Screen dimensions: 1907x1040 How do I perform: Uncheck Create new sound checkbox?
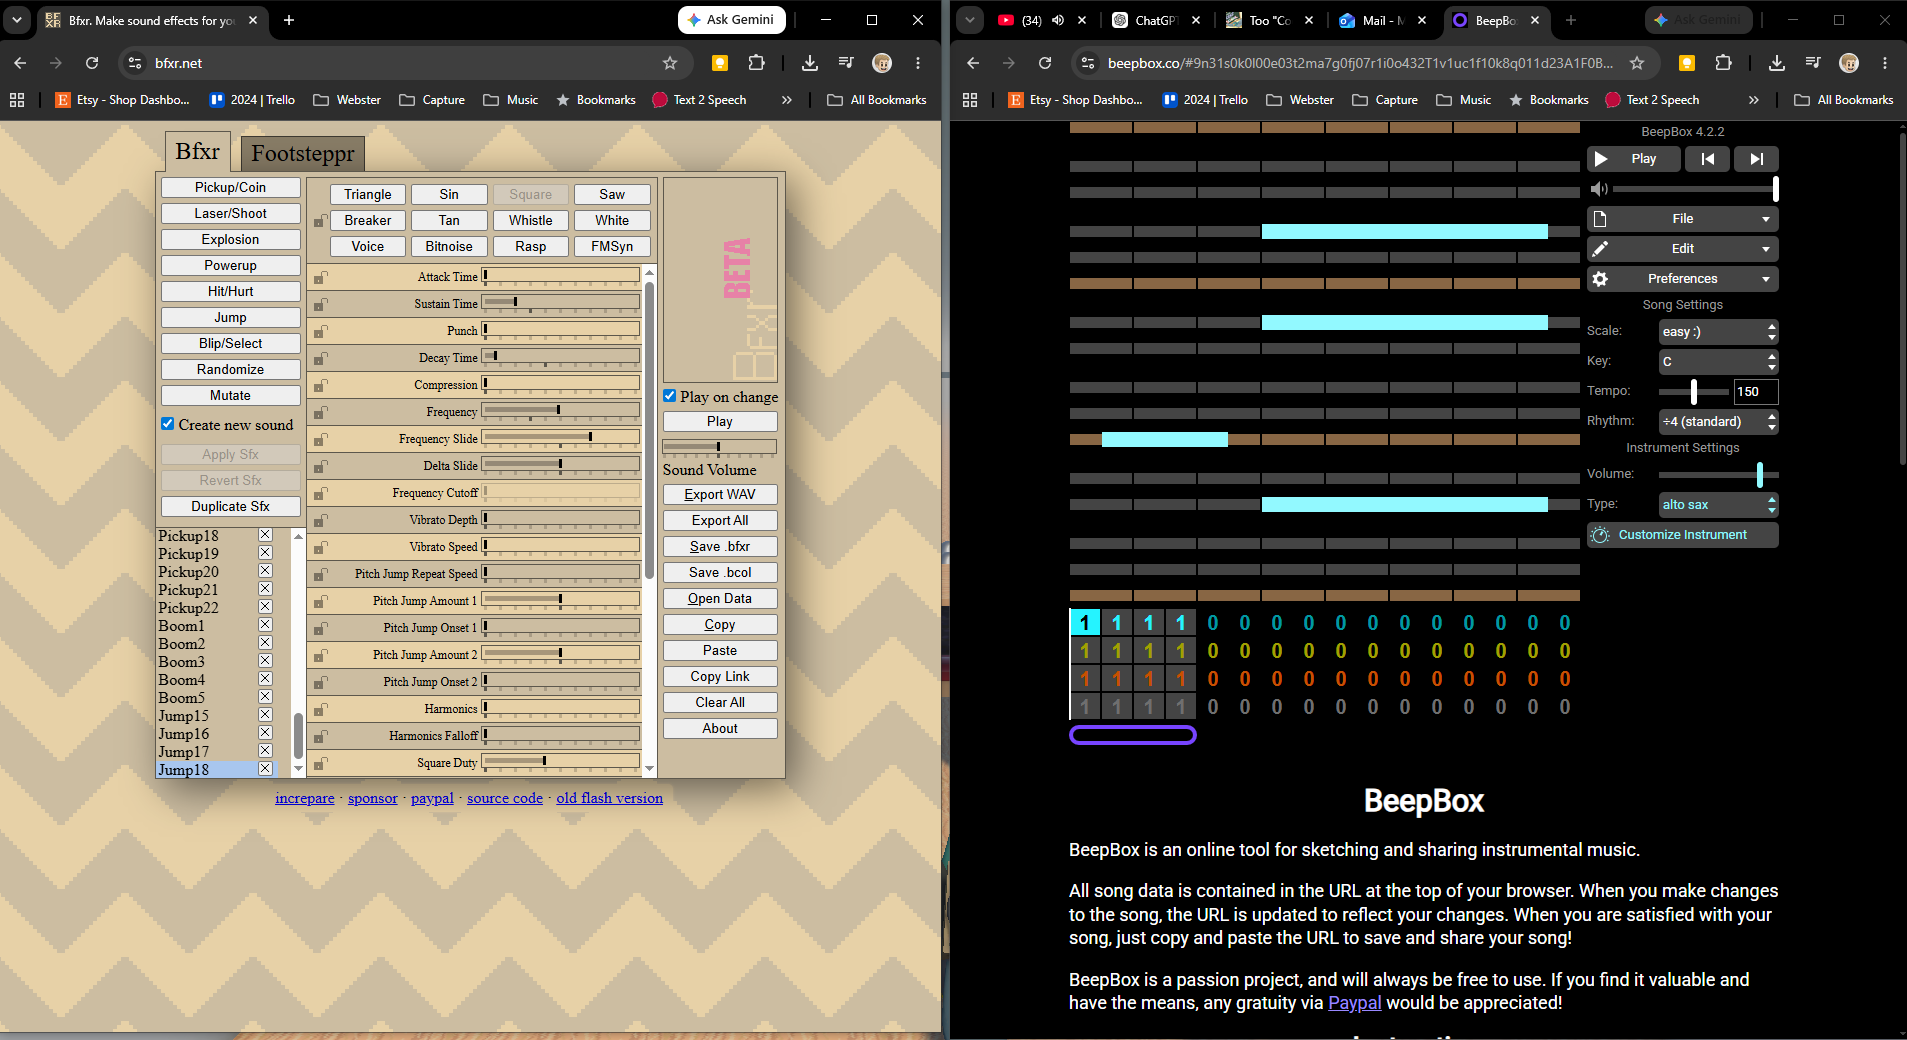click(x=168, y=424)
